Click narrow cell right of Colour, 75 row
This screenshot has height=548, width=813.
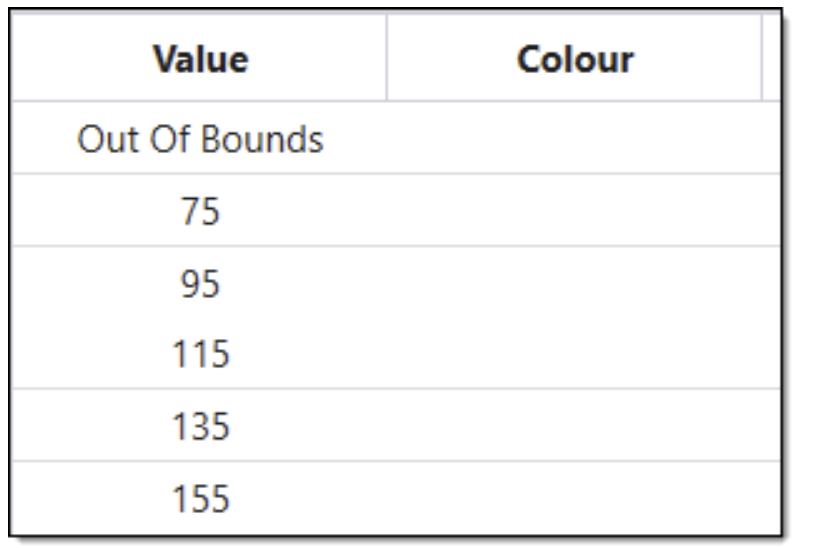[x=771, y=211]
